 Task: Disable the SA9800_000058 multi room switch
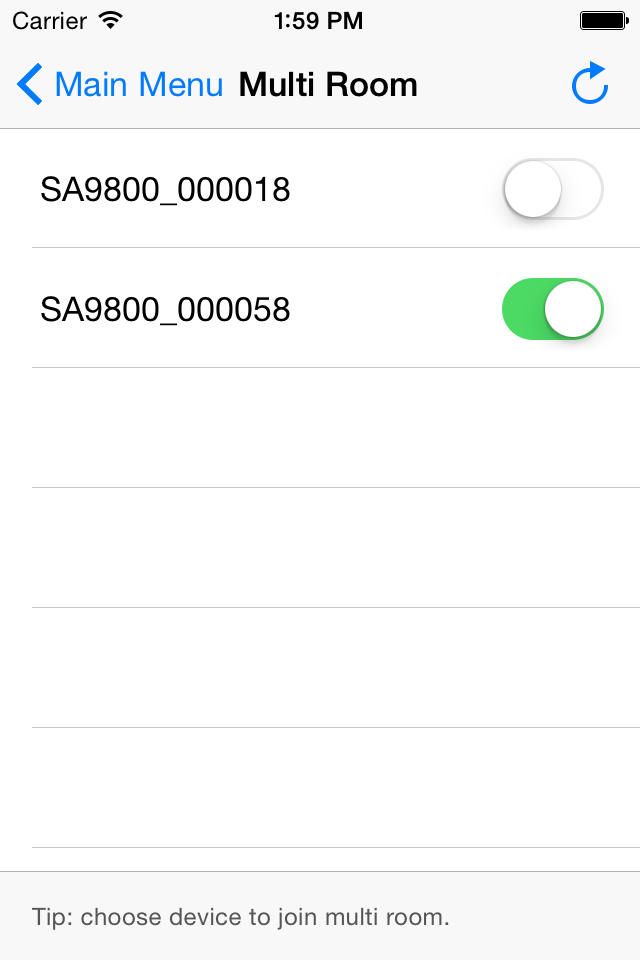coord(552,309)
